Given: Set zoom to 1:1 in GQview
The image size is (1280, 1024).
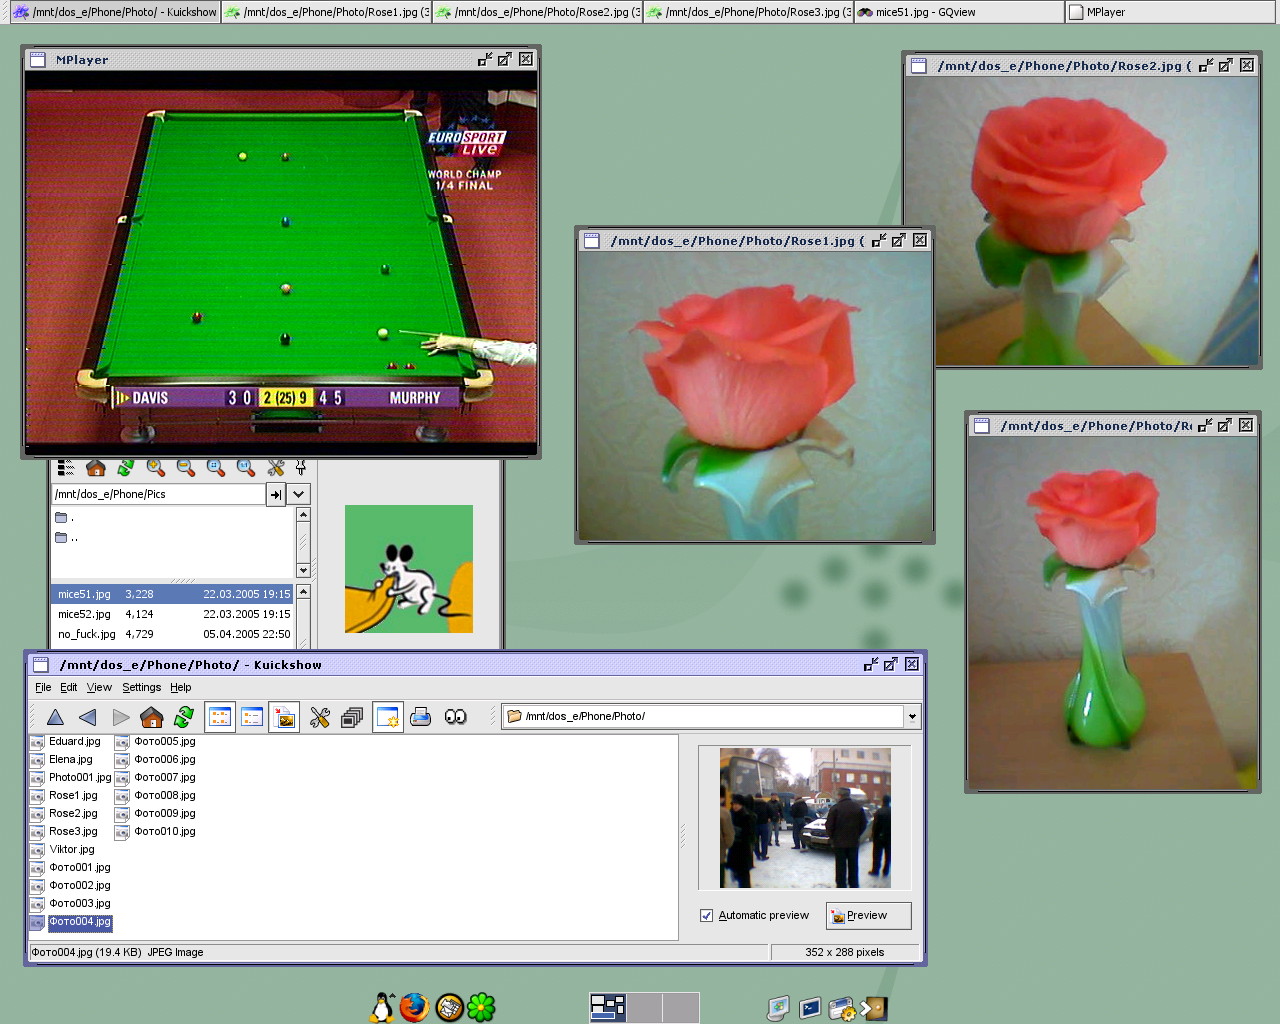Looking at the screenshot, I should click(246, 468).
